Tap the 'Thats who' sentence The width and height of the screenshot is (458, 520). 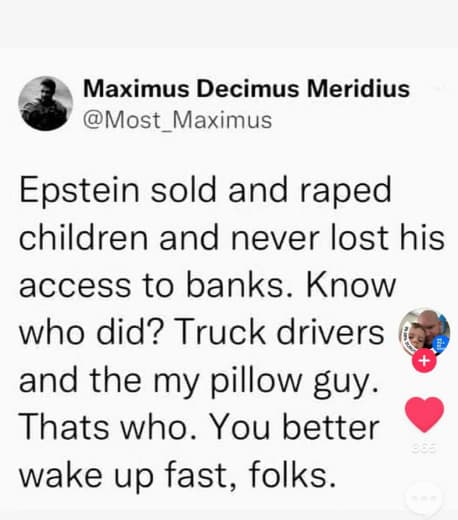tap(107, 427)
